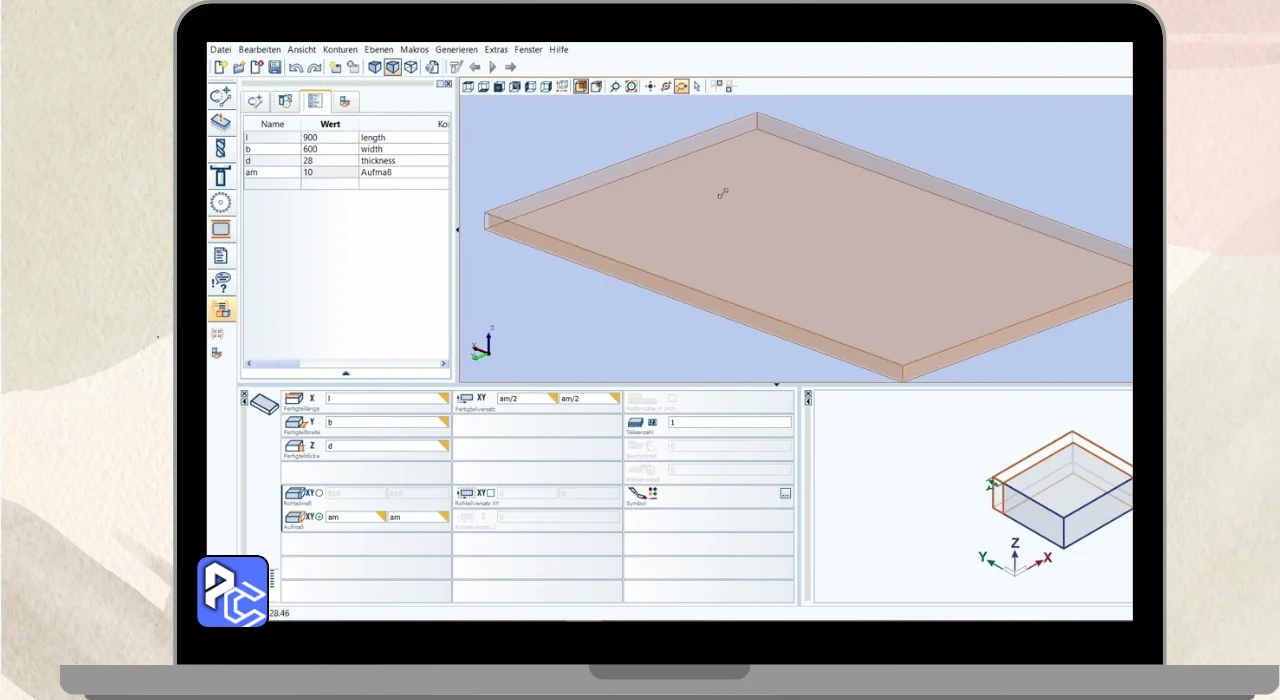The height and width of the screenshot is (700, 1280).
Task: Select the saw blade tool in sidebar
Action: point(221,203)
